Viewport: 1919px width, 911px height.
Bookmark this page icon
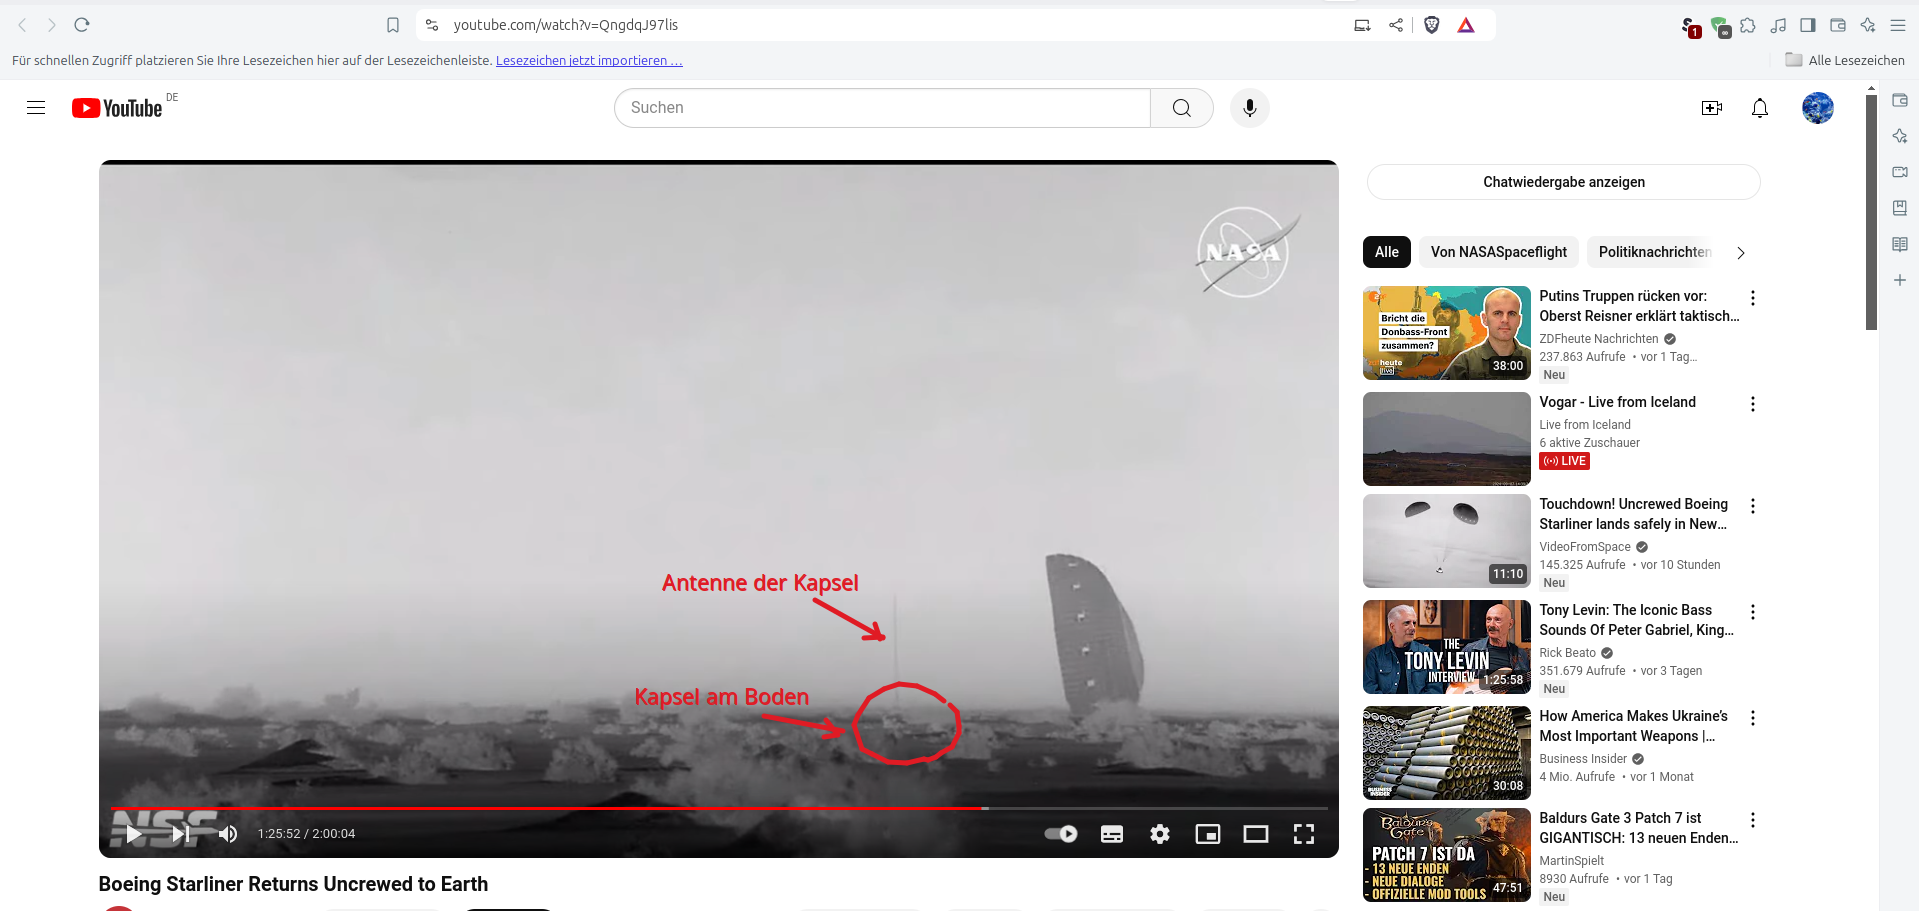393,25
